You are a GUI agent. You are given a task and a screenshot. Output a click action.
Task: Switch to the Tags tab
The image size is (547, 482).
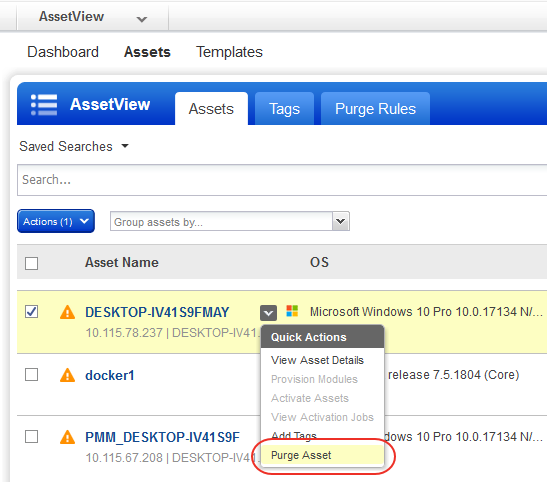284,108
